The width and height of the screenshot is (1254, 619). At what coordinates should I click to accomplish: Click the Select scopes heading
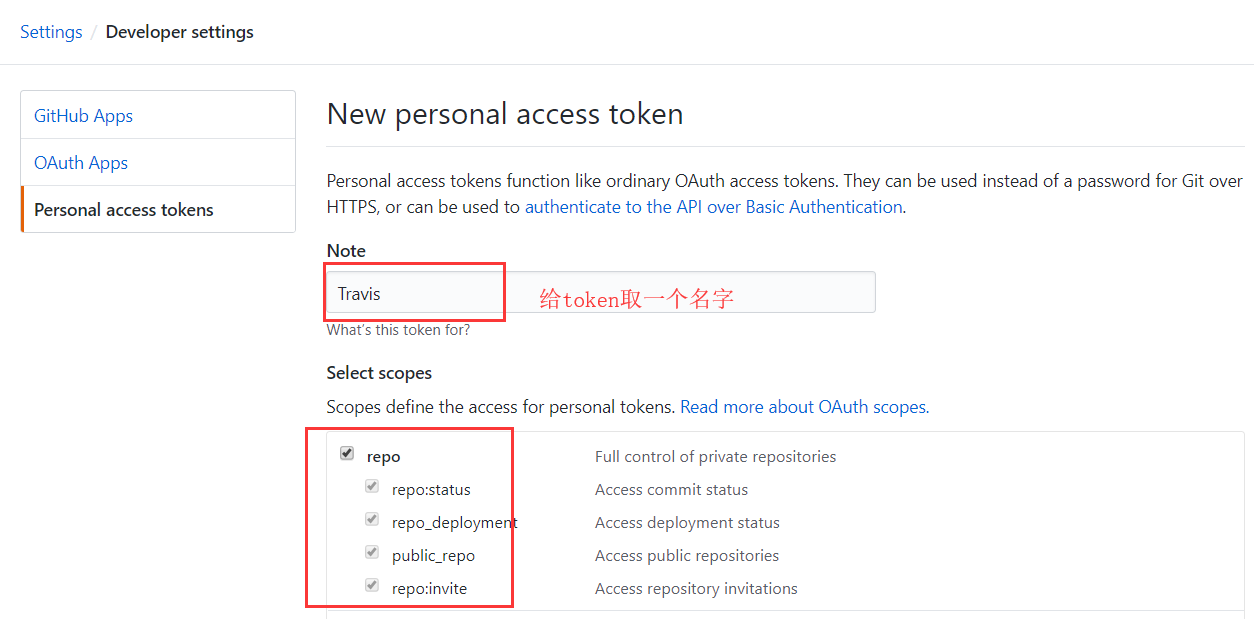tap(379, 373)
